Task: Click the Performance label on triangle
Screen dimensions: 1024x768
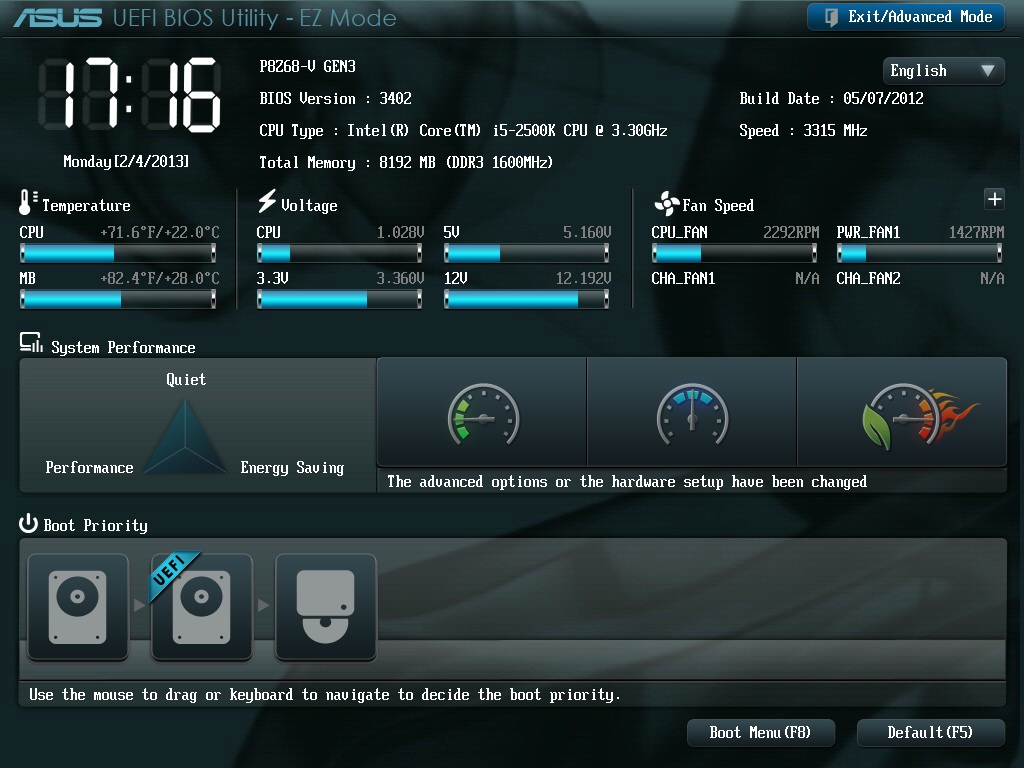Action: pos(89,468)
